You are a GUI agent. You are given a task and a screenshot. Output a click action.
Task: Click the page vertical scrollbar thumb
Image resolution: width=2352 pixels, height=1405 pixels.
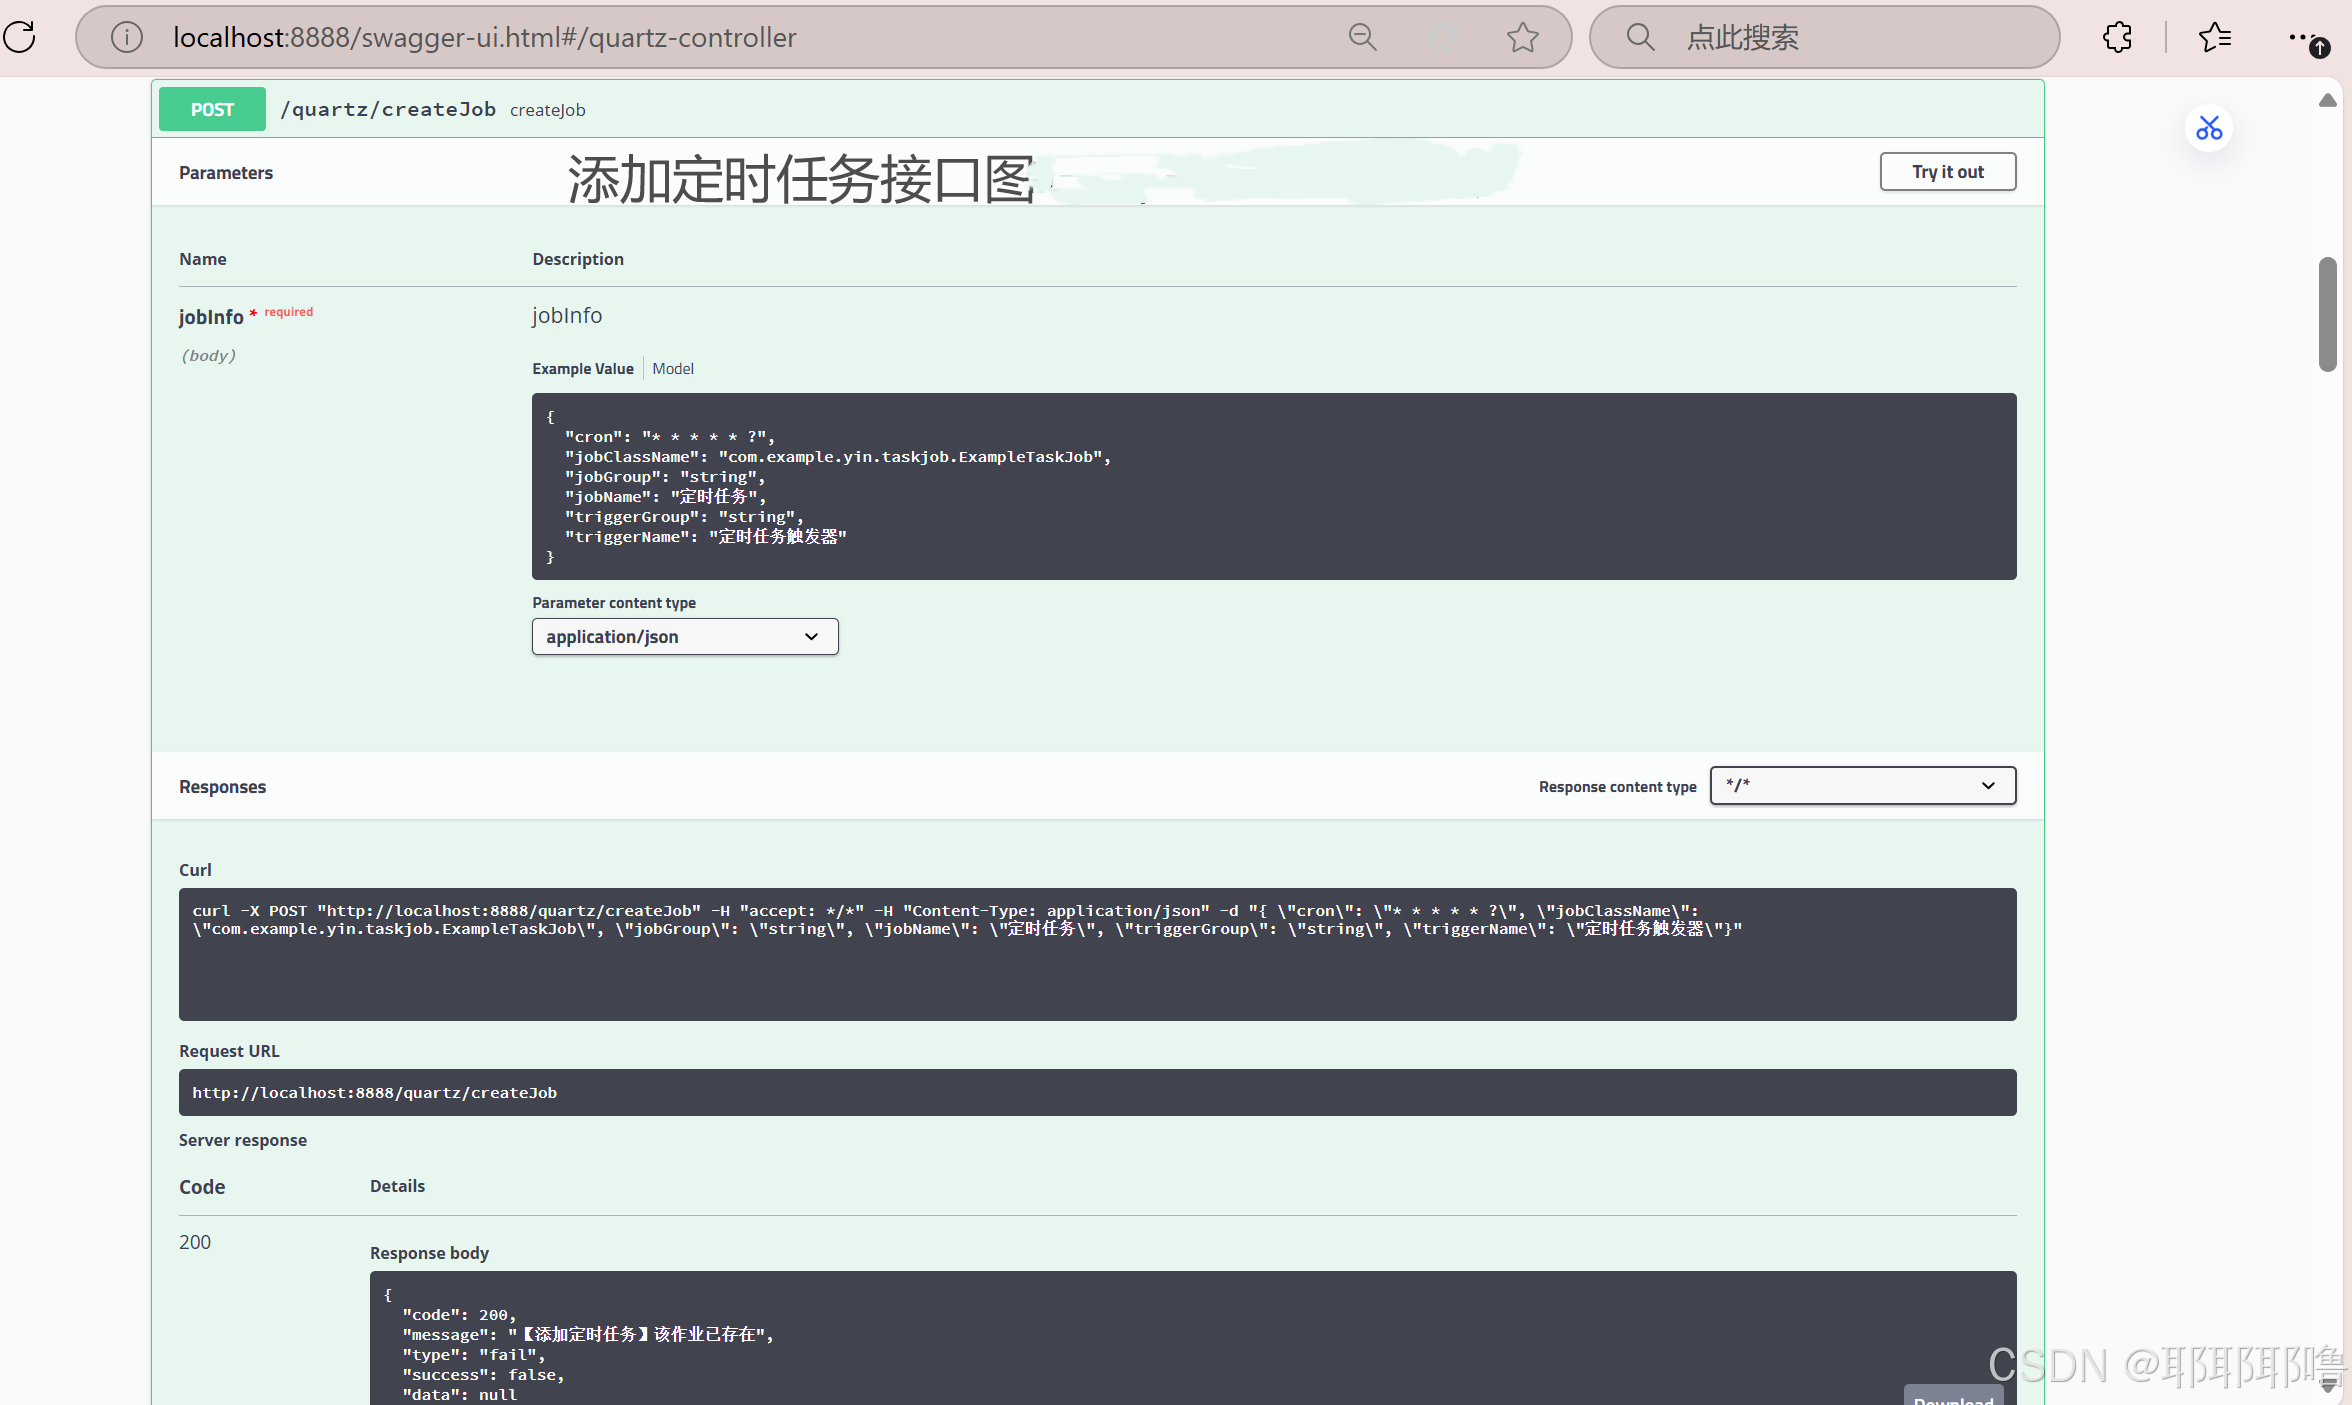tap(2327, 314)
